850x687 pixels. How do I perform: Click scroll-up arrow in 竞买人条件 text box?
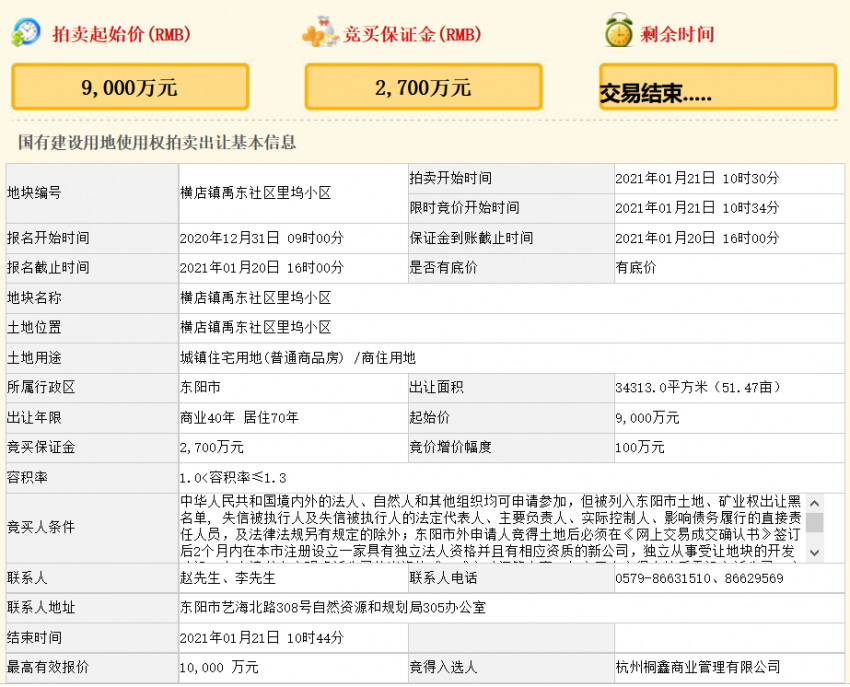pos(815,502)
